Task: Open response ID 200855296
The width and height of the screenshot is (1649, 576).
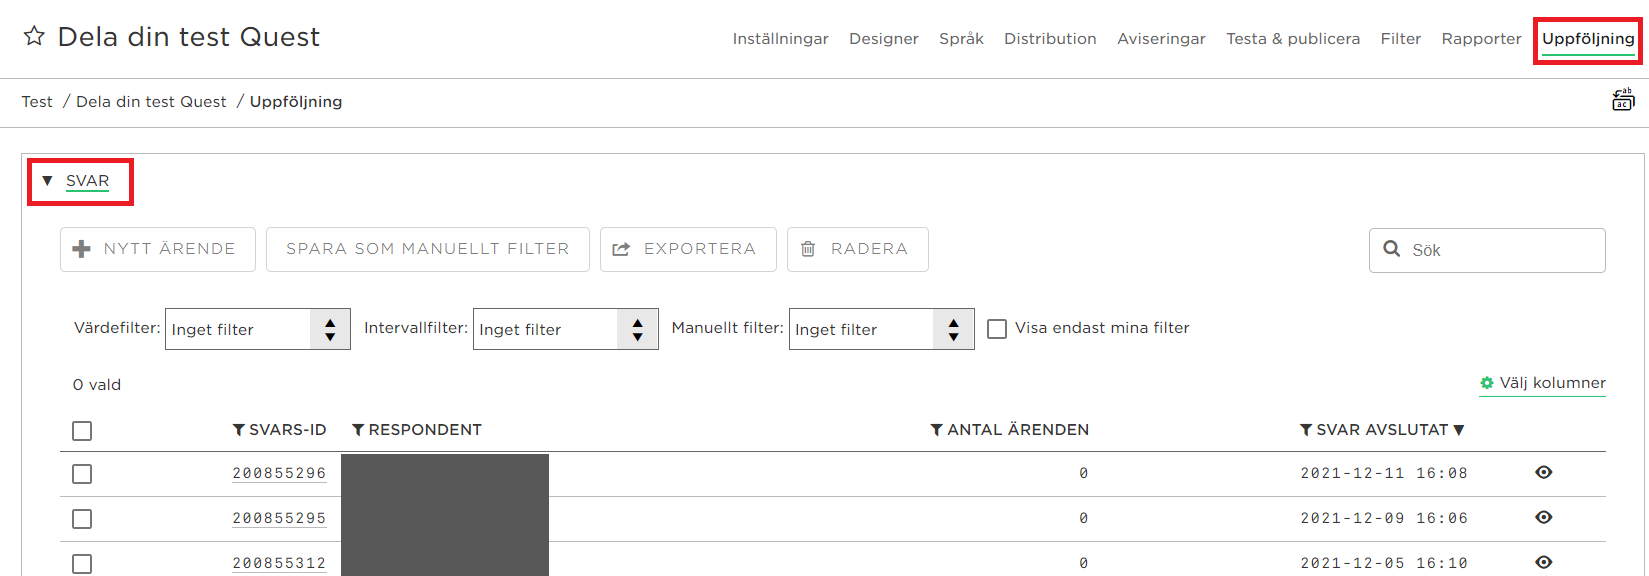Action: 279,474
